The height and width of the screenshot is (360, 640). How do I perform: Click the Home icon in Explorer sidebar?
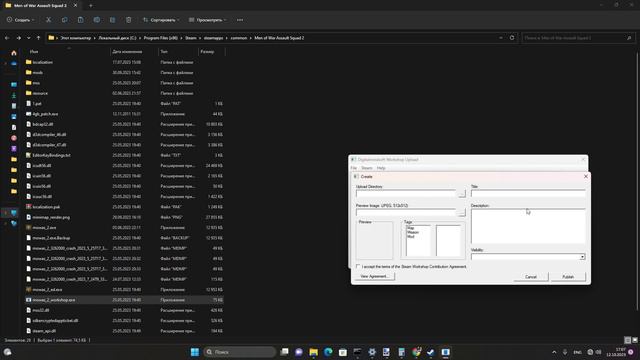pos(14,53)
